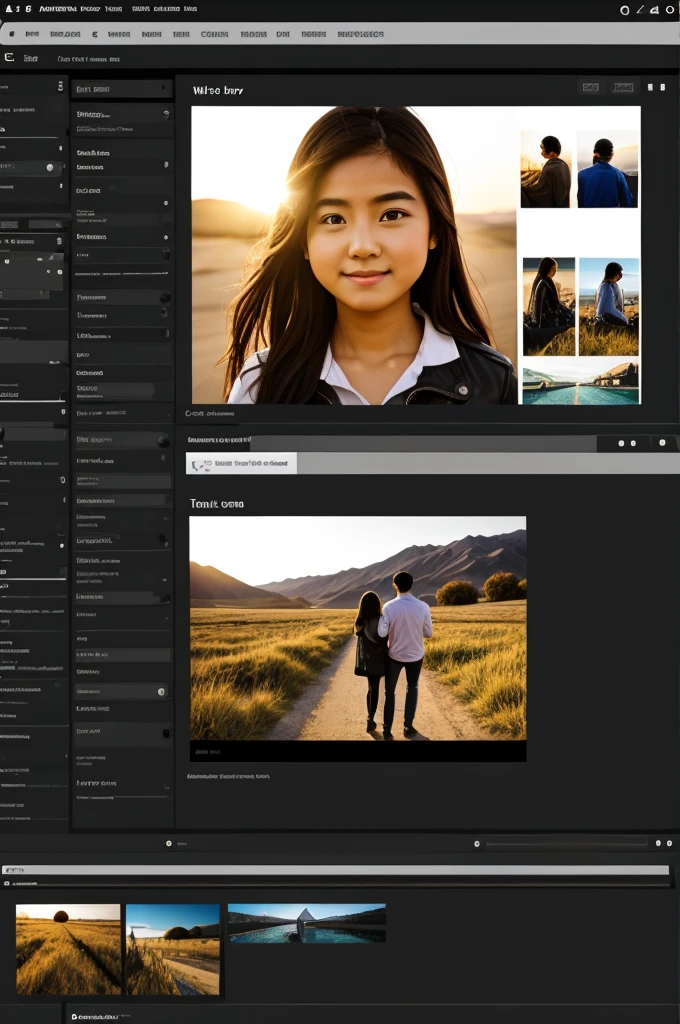Toggle the round knob switch in the far-left panel
This screenshot has height=1024, width=680.
[50, 168]
